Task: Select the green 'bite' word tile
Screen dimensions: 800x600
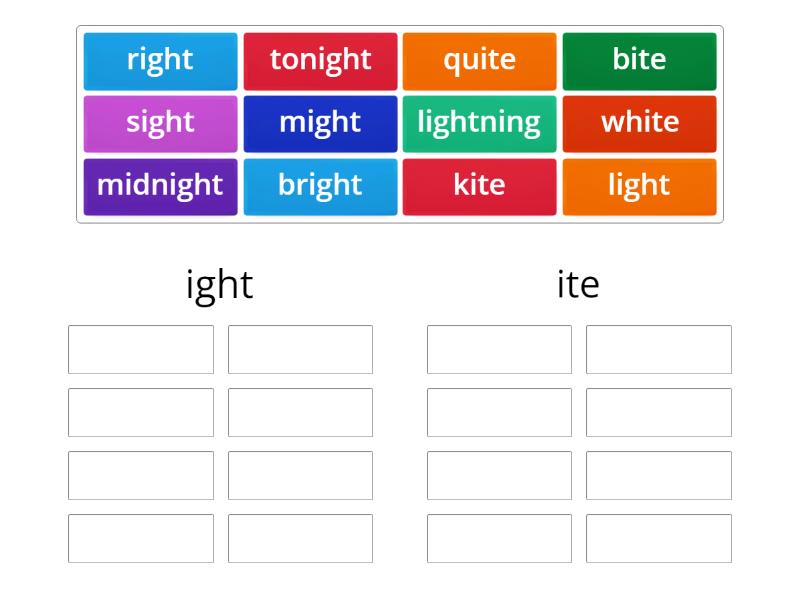Action: coord(639,61)
